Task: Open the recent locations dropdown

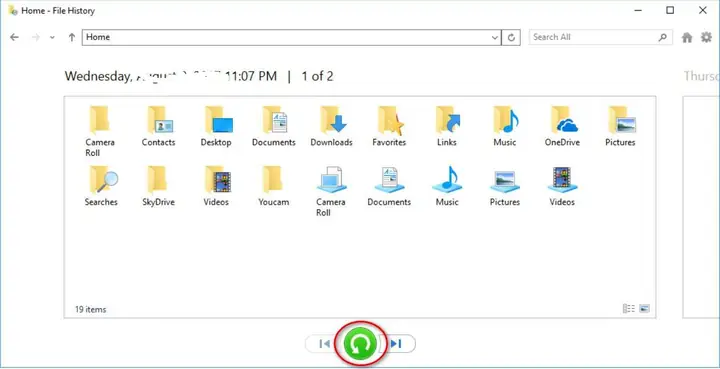Action: pyautogui.click(x=52, y=38)
